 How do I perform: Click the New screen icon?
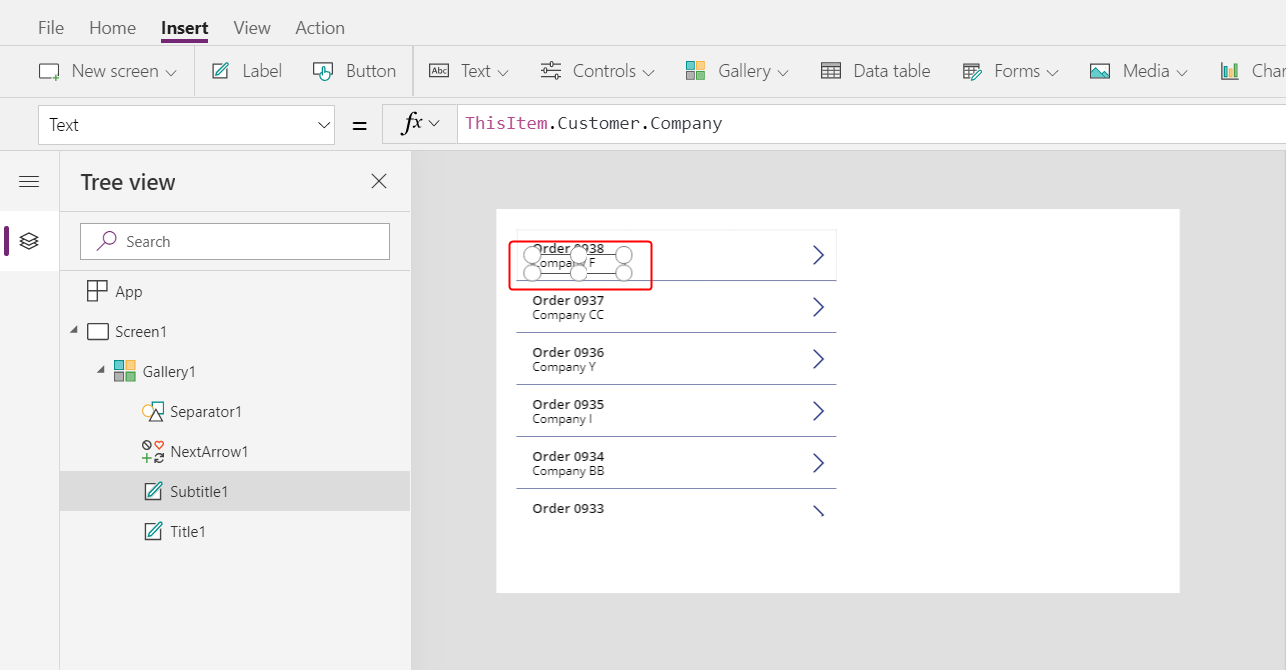(x=49, y=71)
